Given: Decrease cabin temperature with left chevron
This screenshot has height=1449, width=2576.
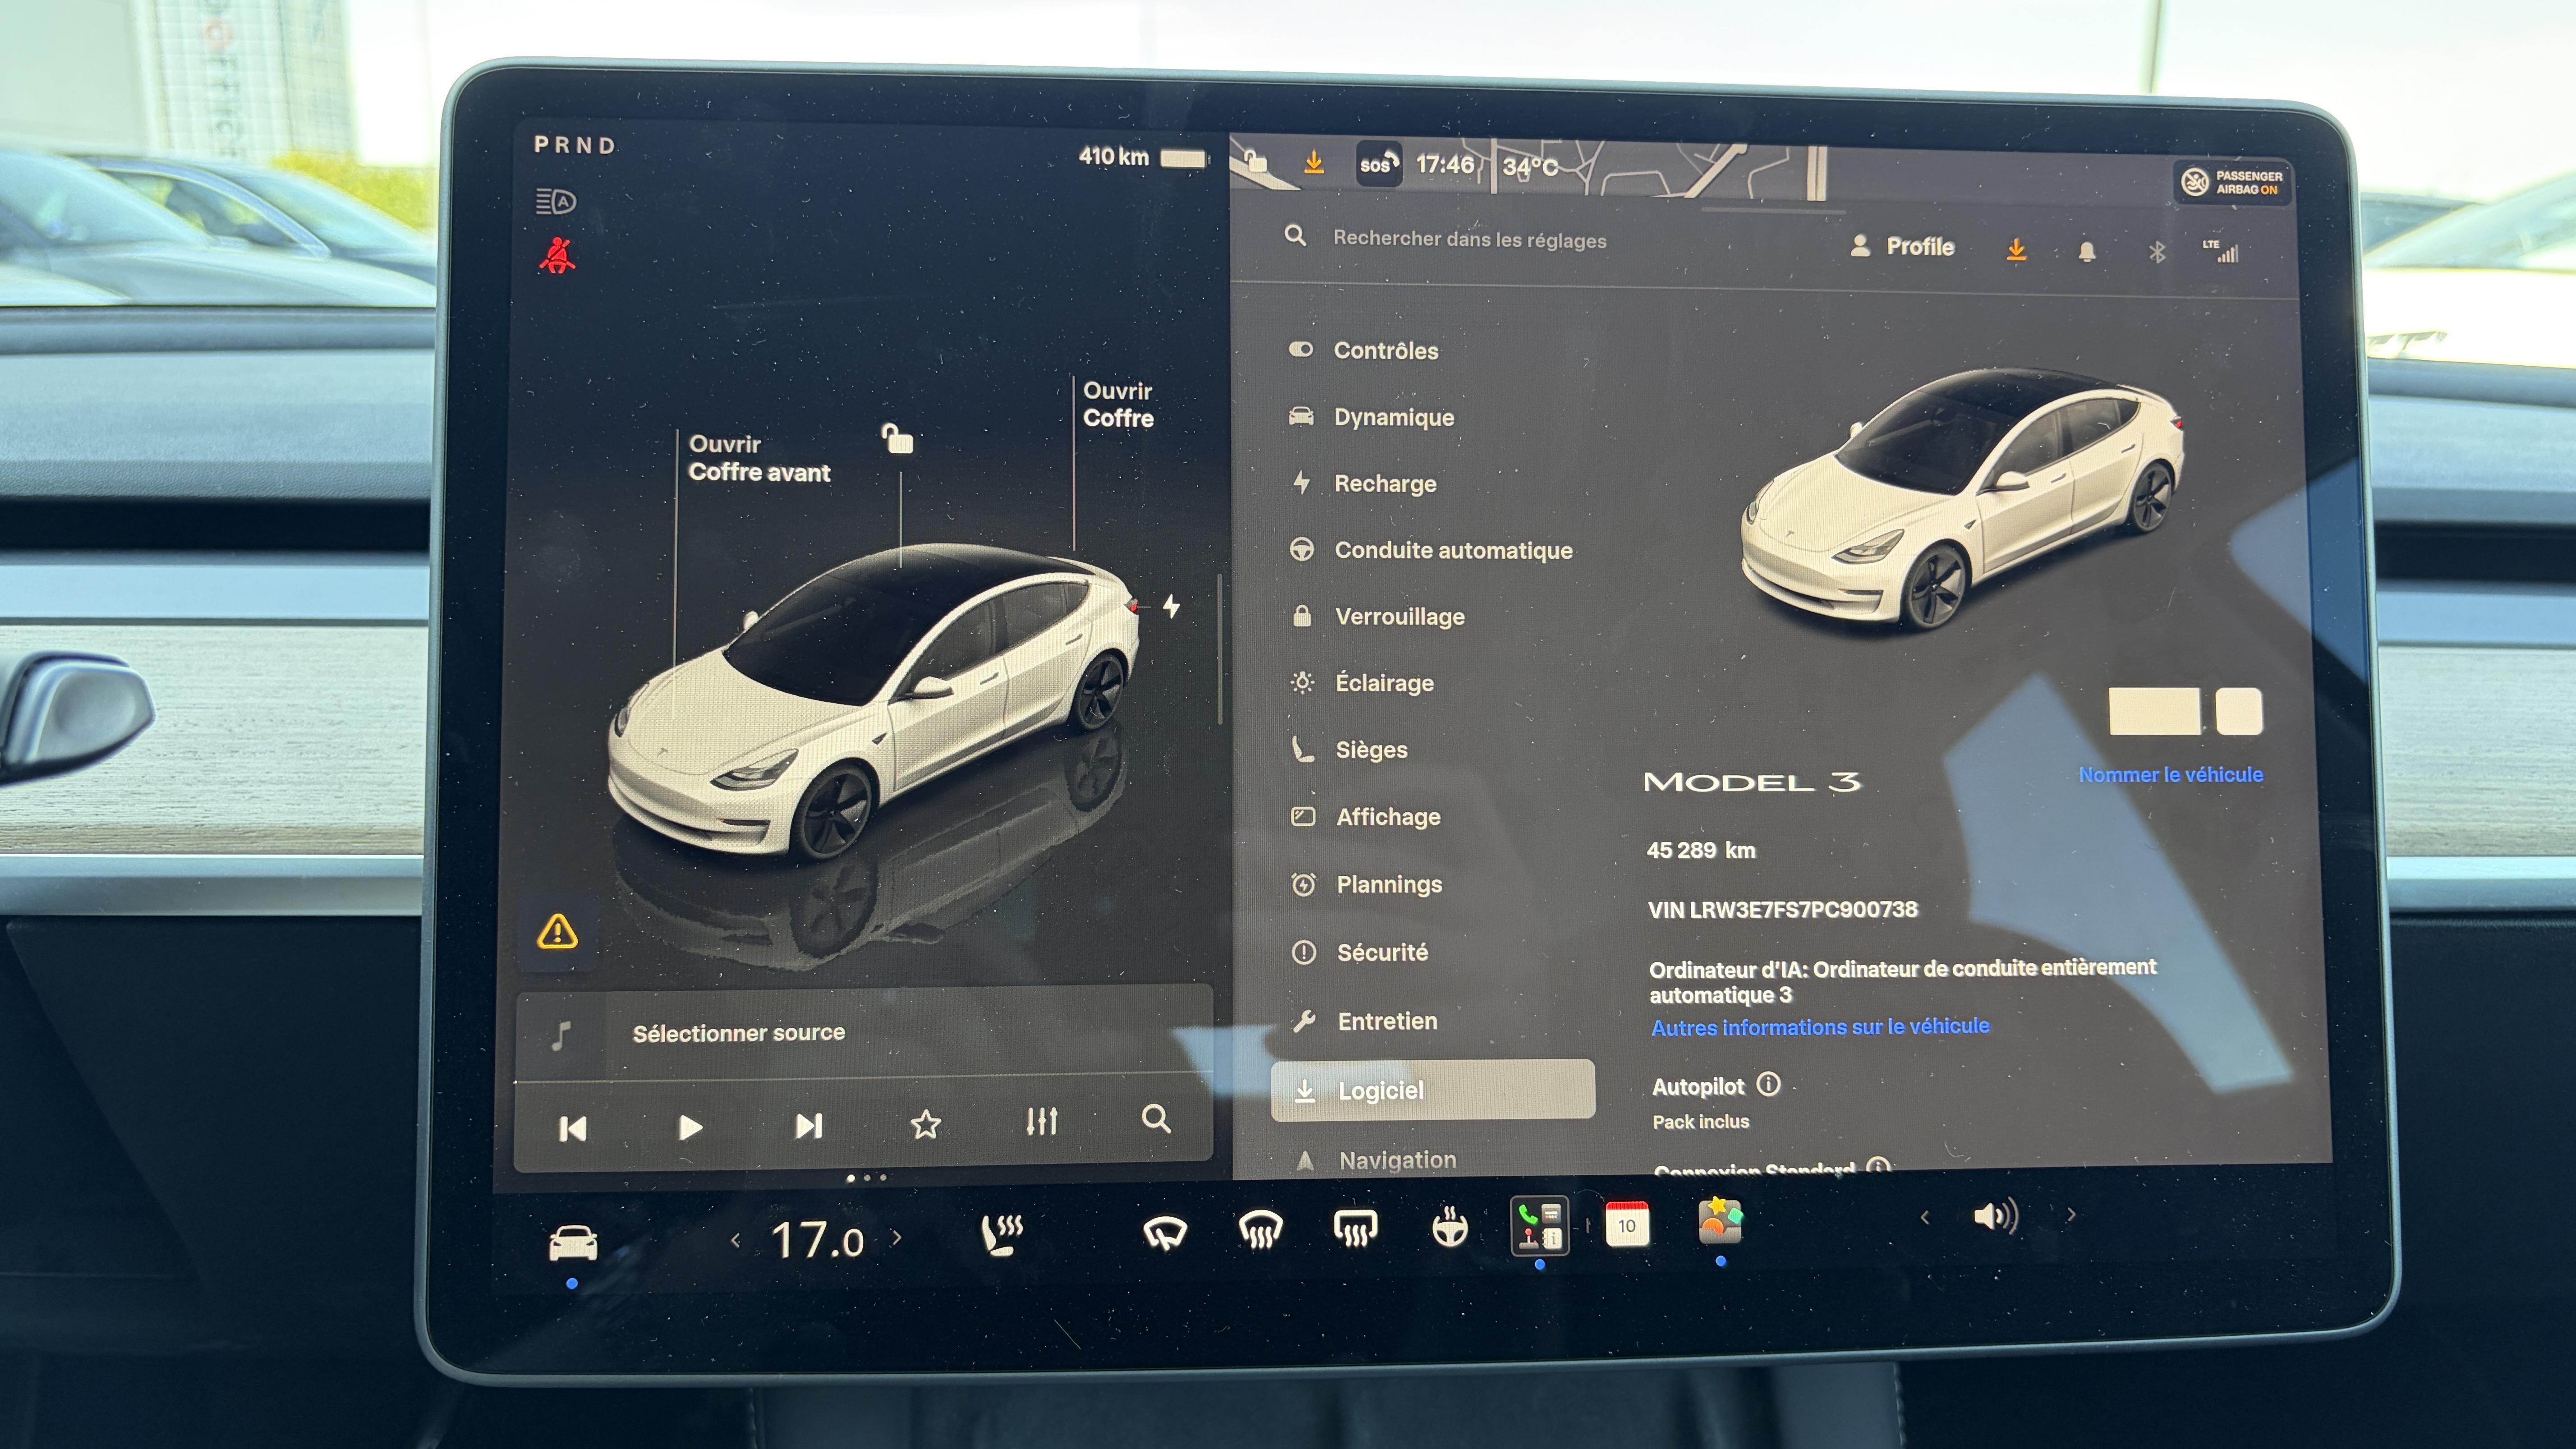Looking at the screenshot, I should tap(736, 1241).
